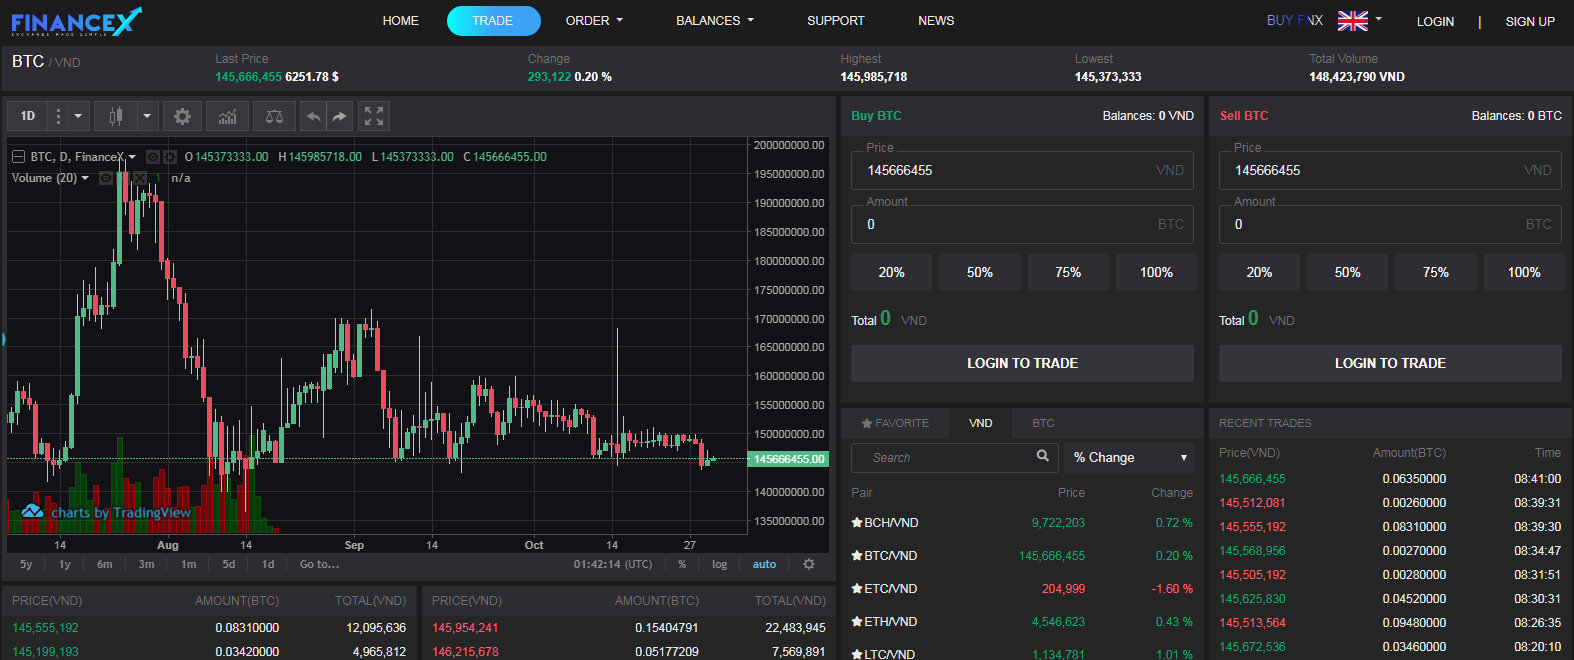Screen dimensions: 1574x660
Task: Click LOGIN TO TRADE under Buy BTC
Action: point(1022,363)
